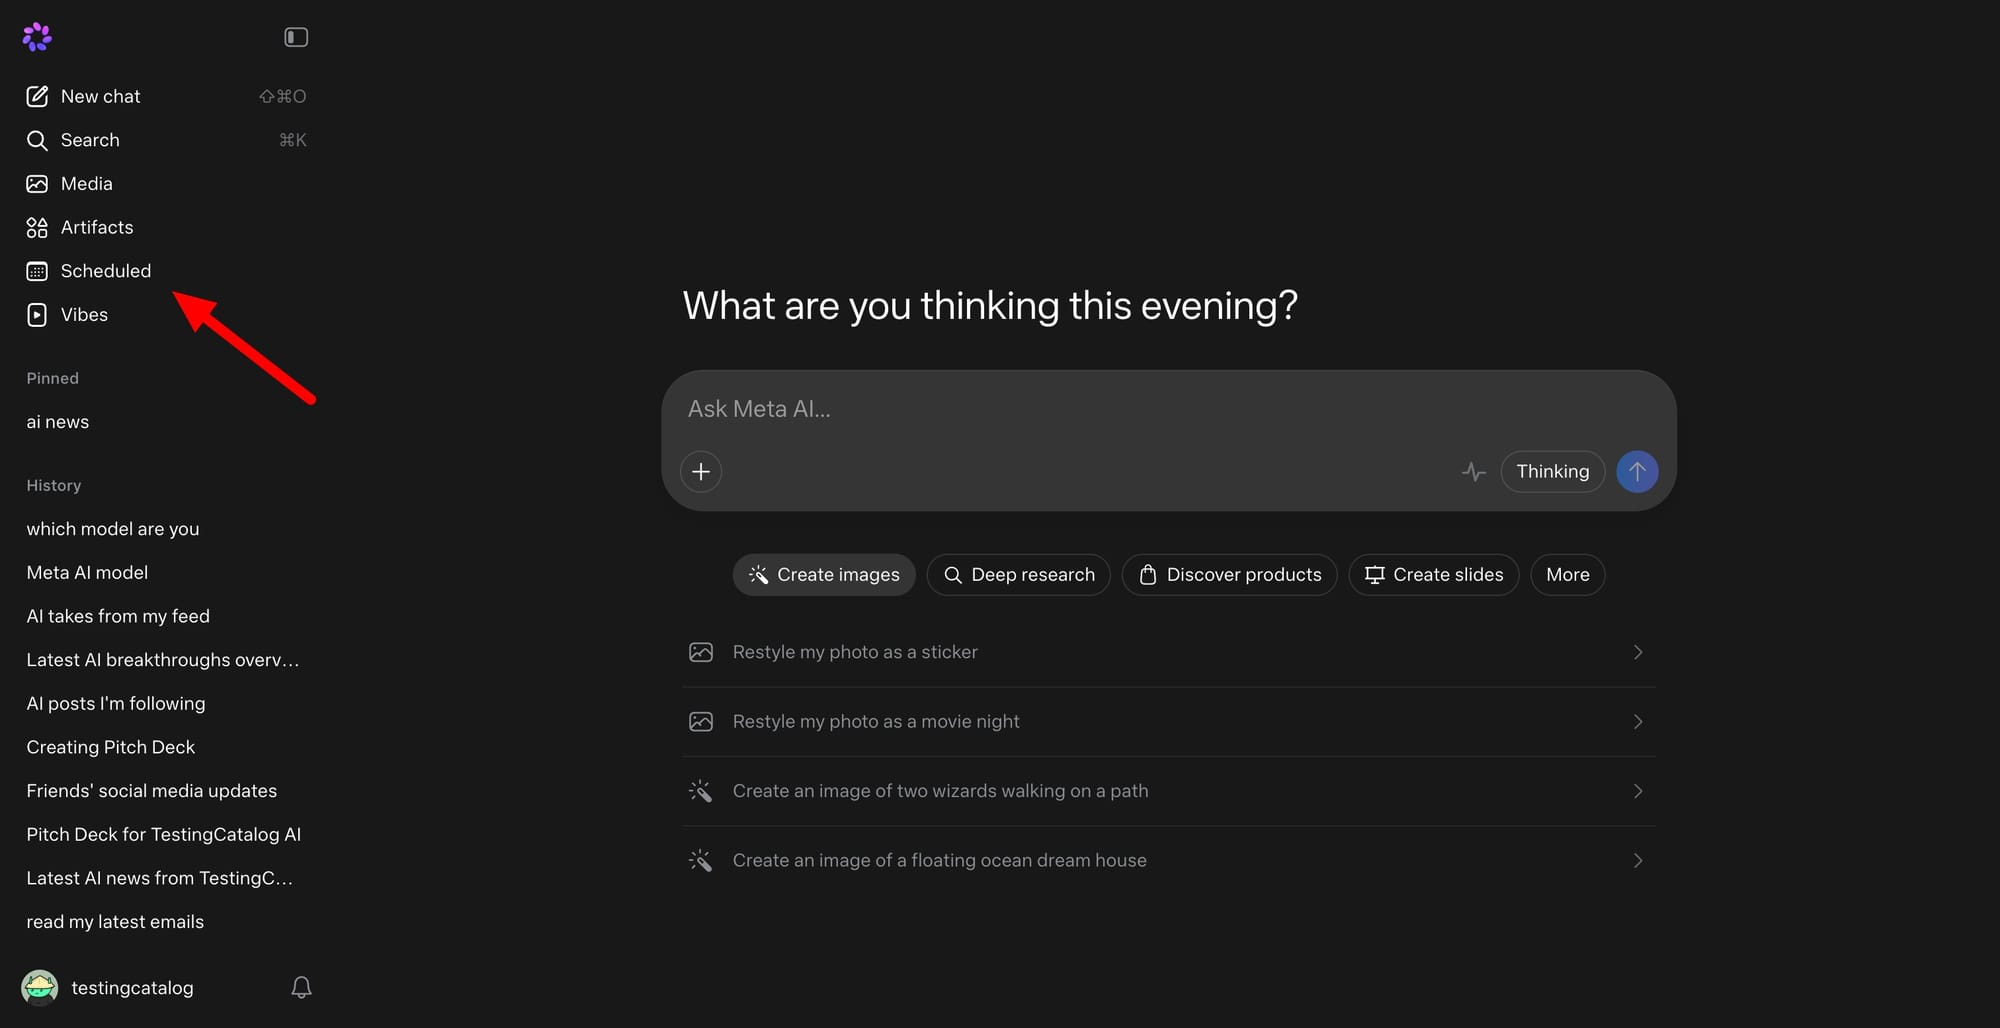Click chevron on two wizards suggestion row
The height and width of the screenshot is (1028, 2000).
tap(1638, 791)
